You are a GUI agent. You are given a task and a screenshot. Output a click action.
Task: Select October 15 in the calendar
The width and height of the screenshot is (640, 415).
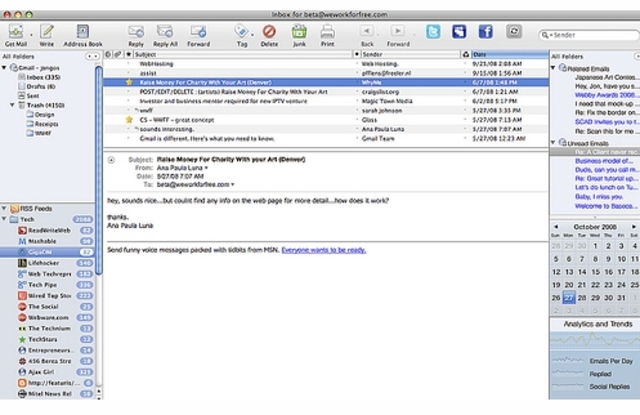coord(596,272)
